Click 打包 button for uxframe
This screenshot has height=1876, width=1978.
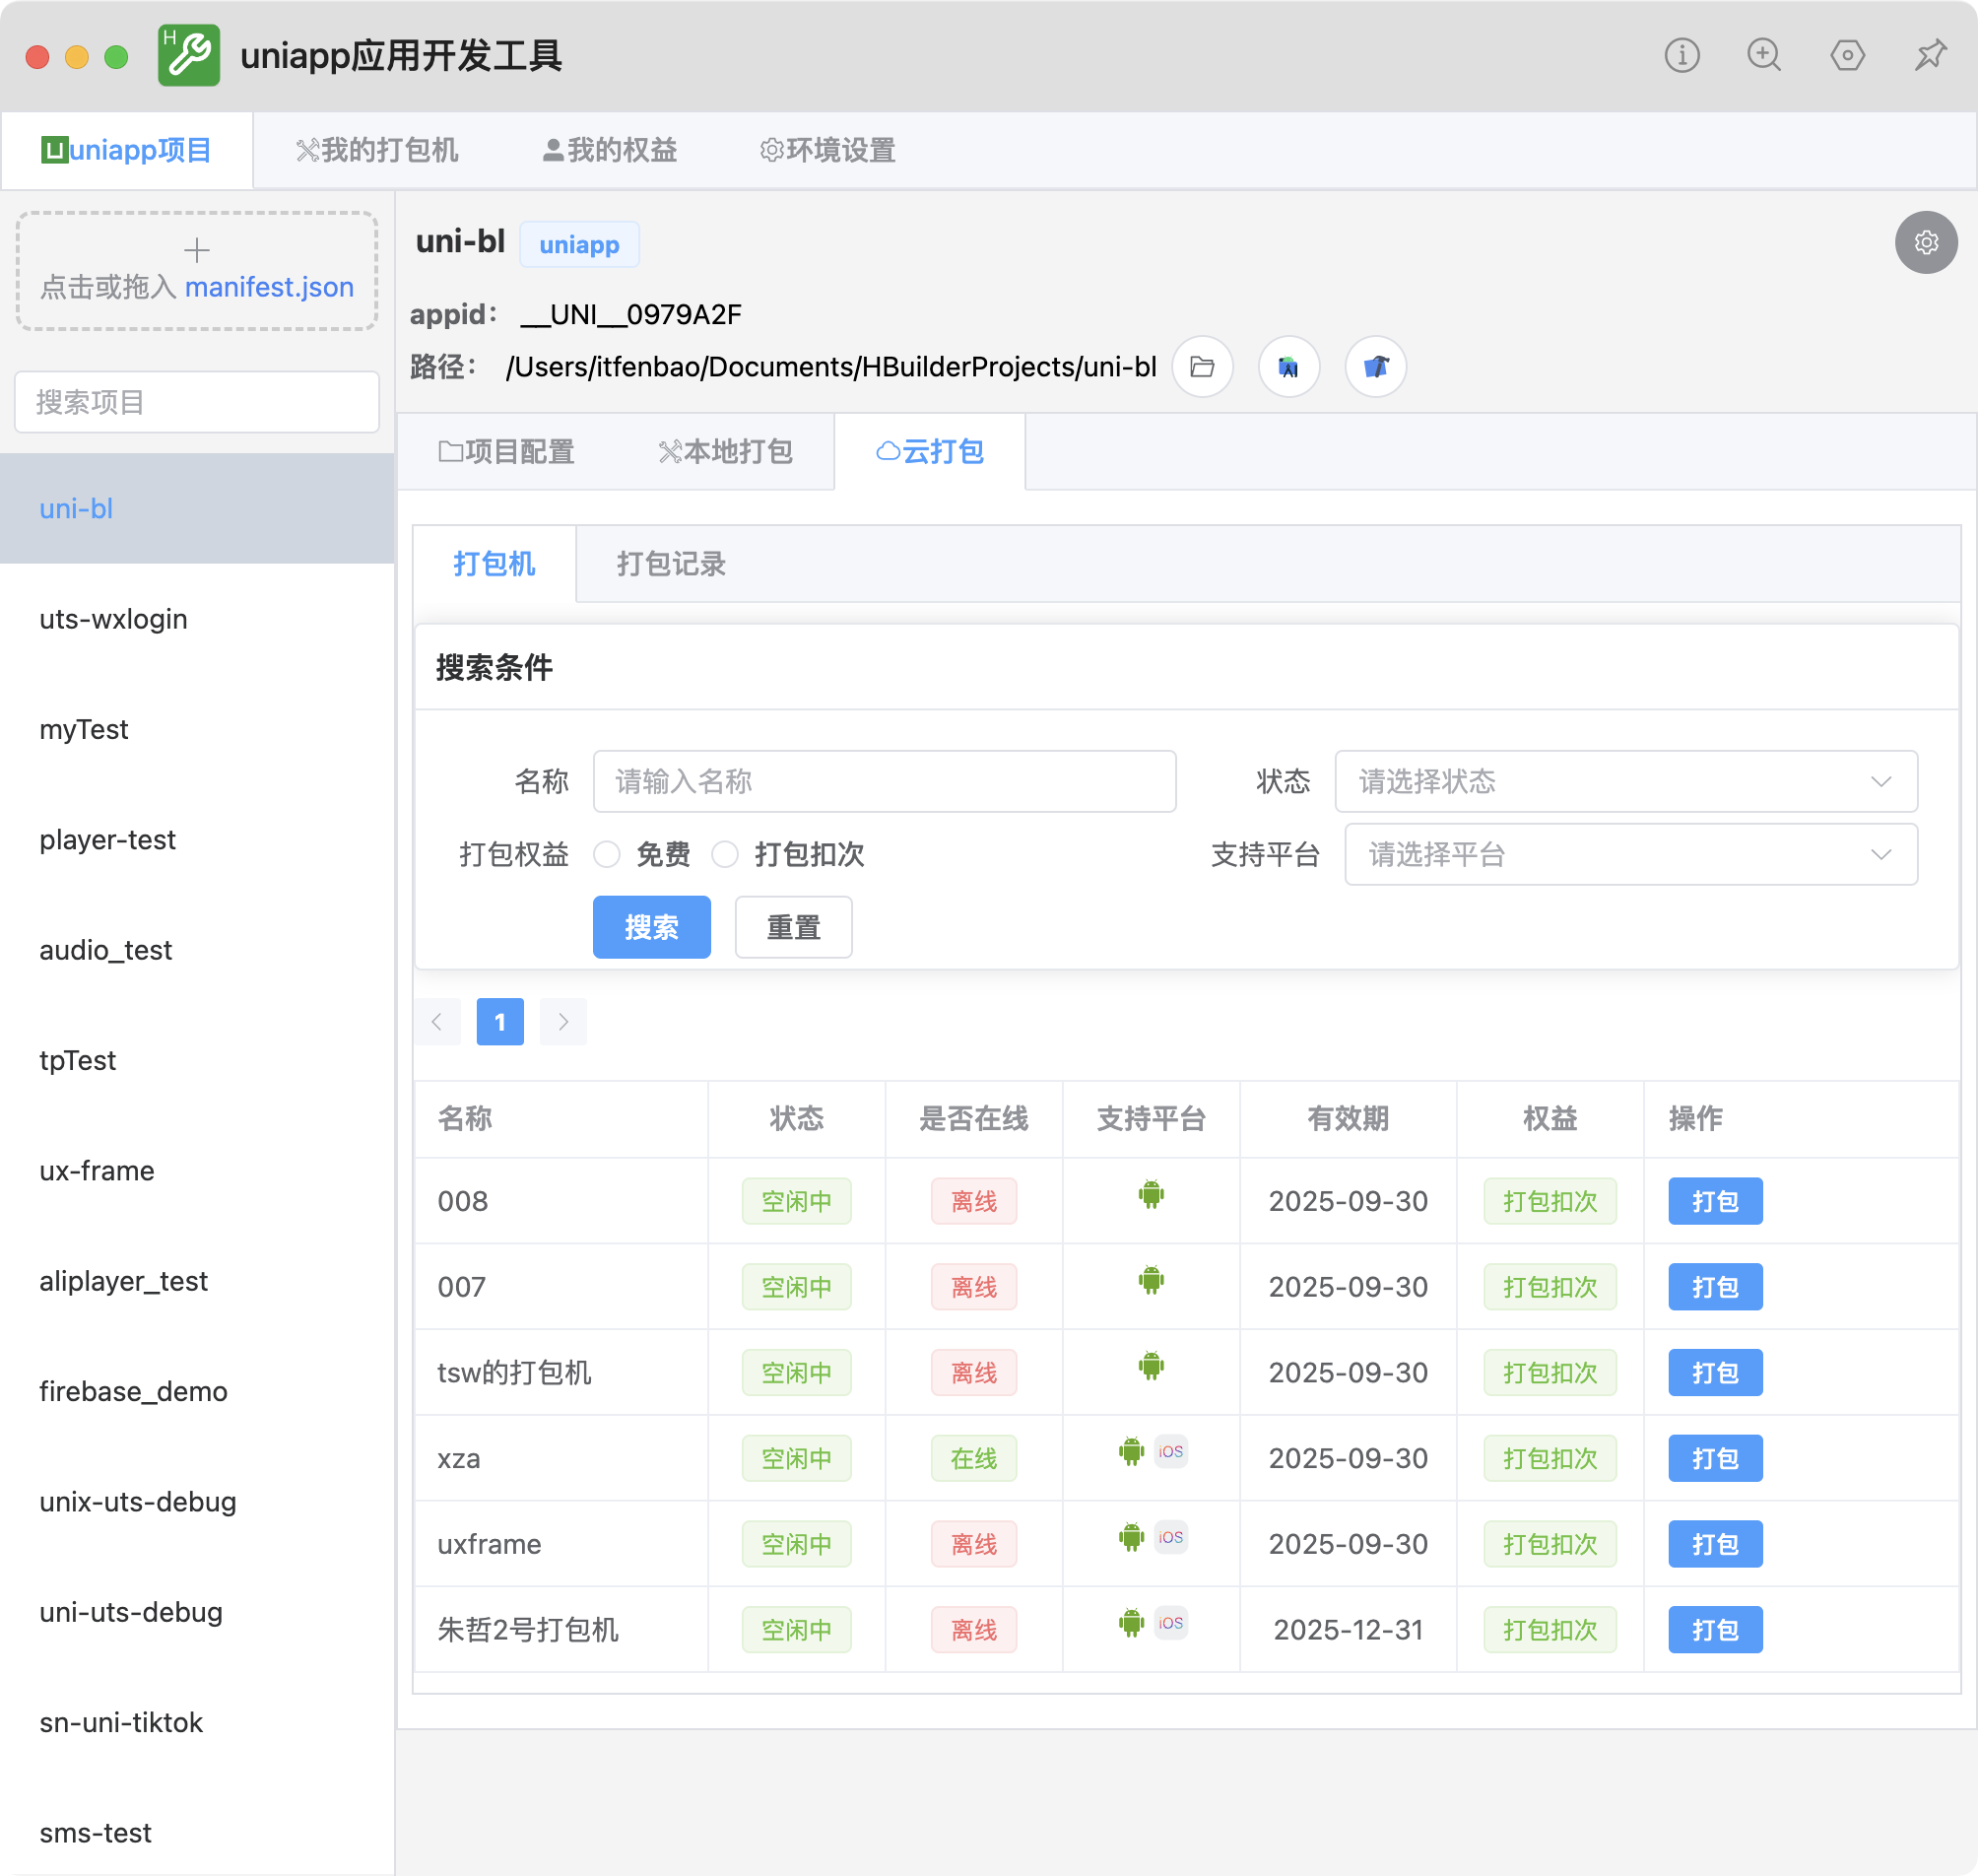[x=1715, y=1545]
